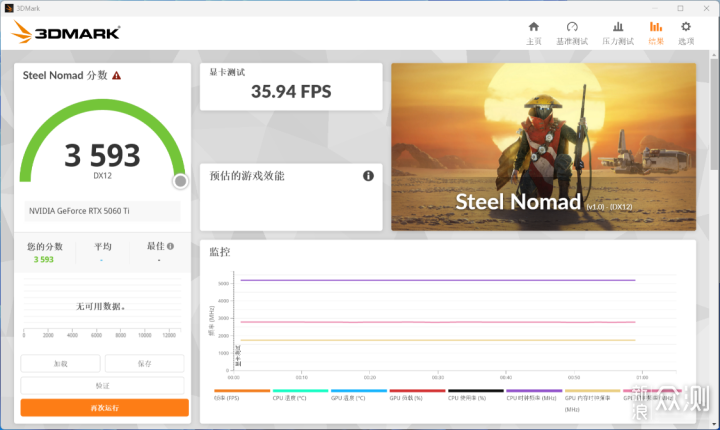
Task: Open the 选项 options tab
Action: (686, 34)
